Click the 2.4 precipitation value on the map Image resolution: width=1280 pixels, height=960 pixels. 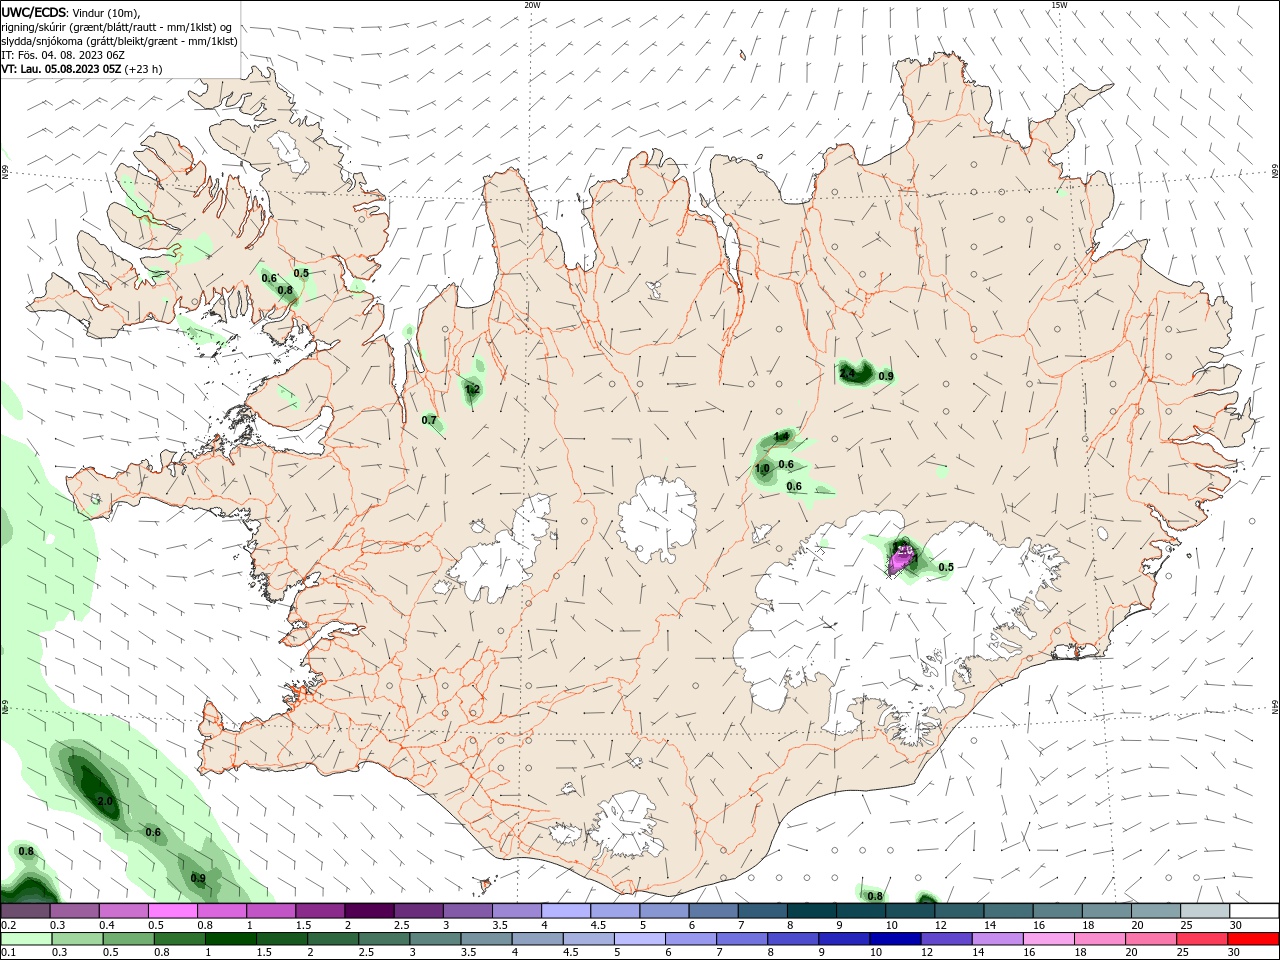[x=847, y=373]
